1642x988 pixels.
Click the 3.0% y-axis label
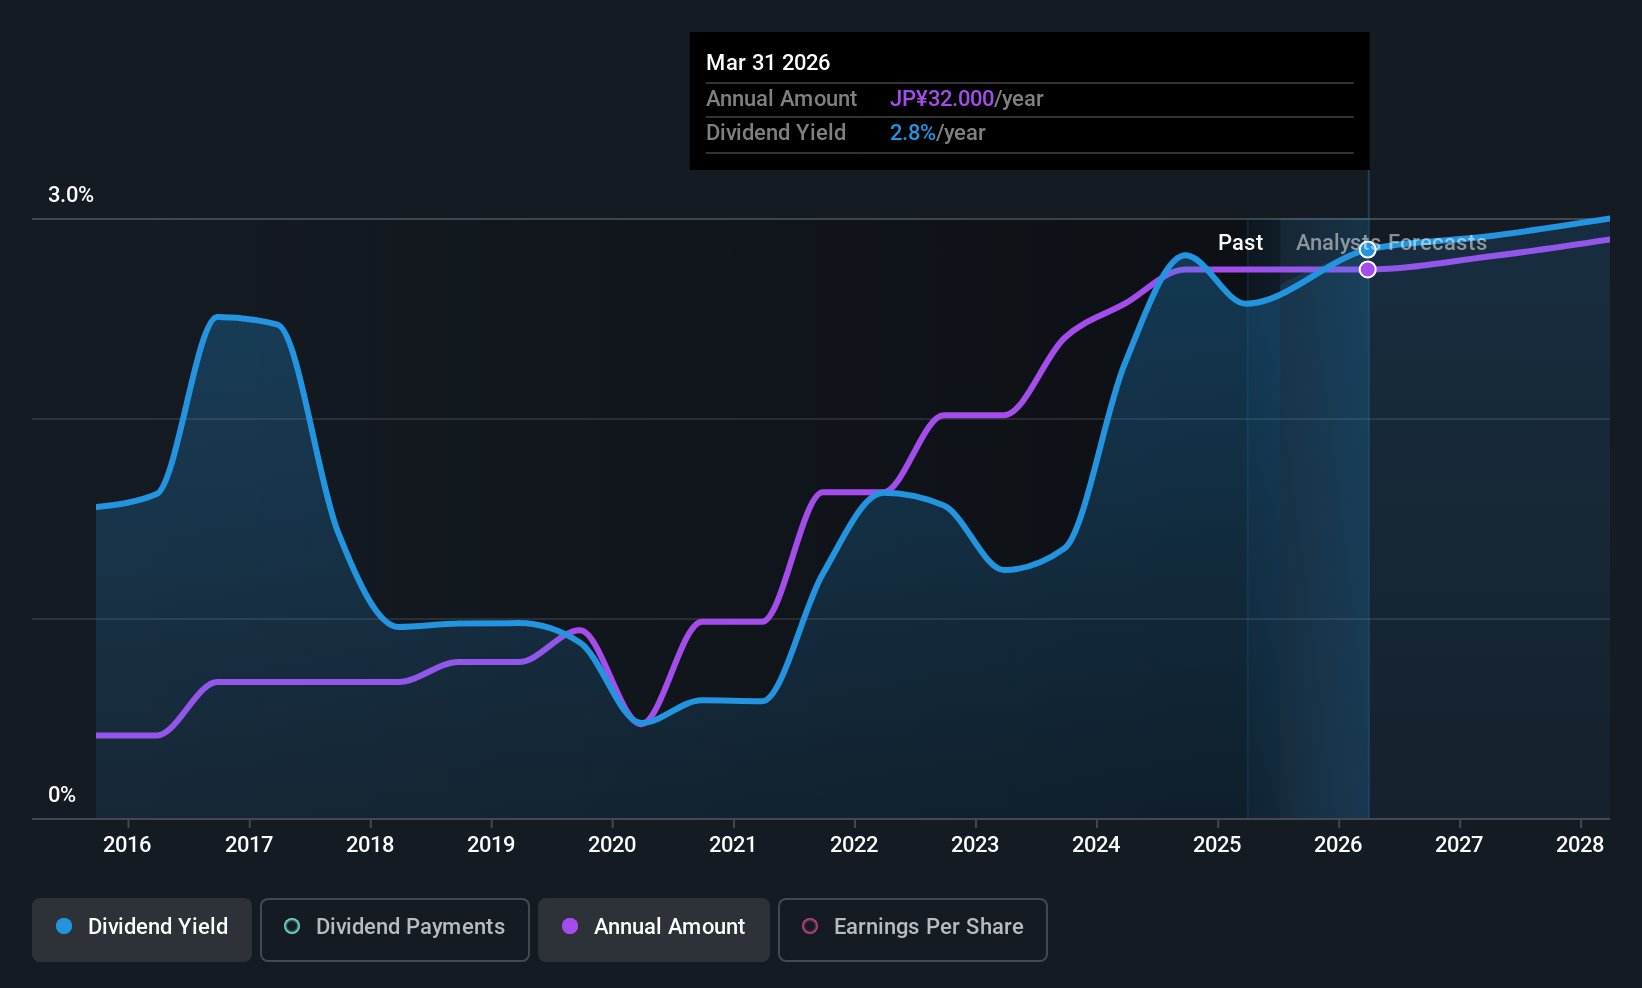click(71, 195)
